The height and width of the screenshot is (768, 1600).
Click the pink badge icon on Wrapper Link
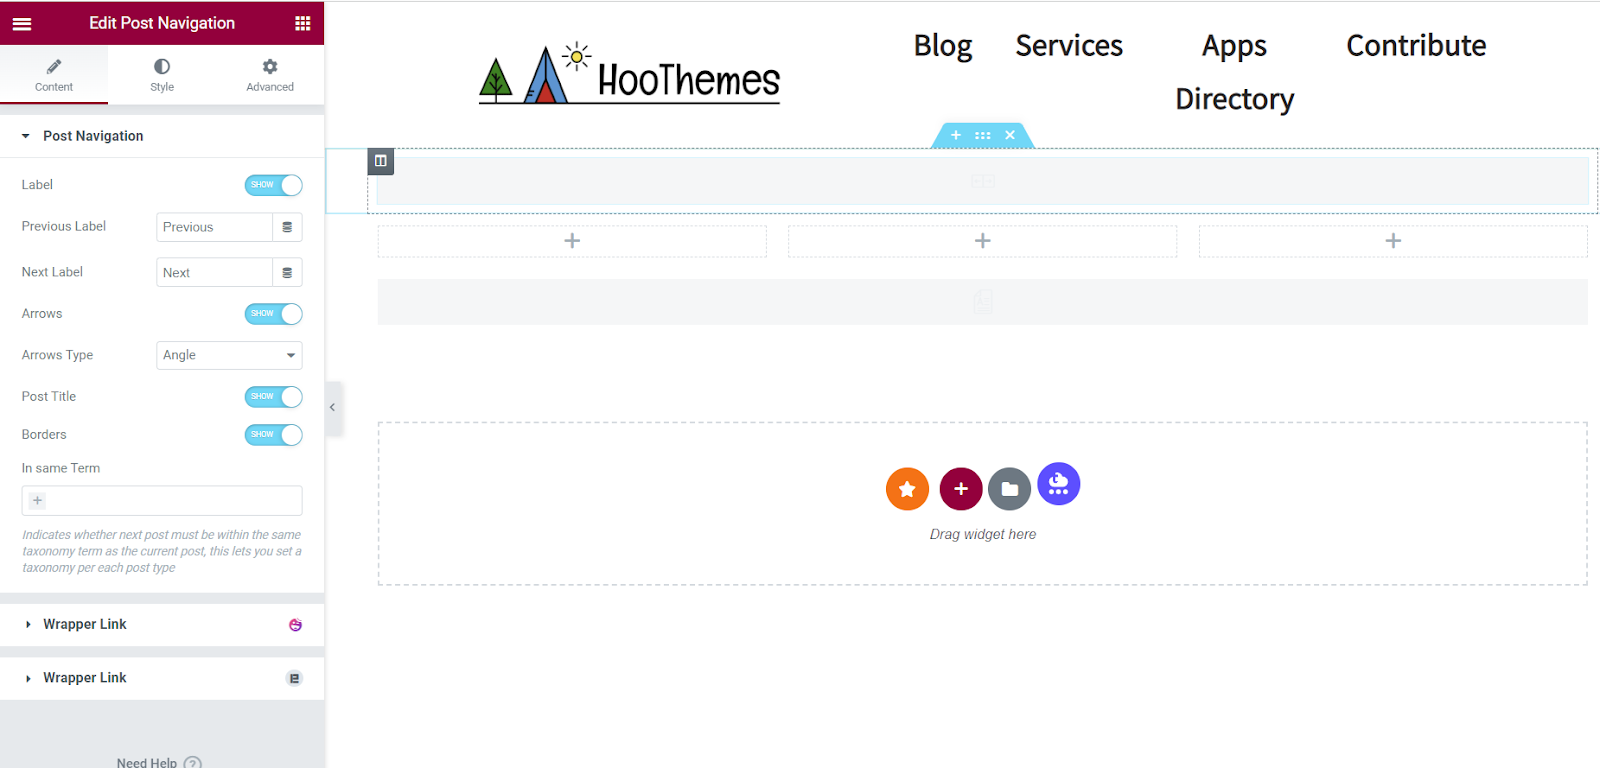point(295,625)
